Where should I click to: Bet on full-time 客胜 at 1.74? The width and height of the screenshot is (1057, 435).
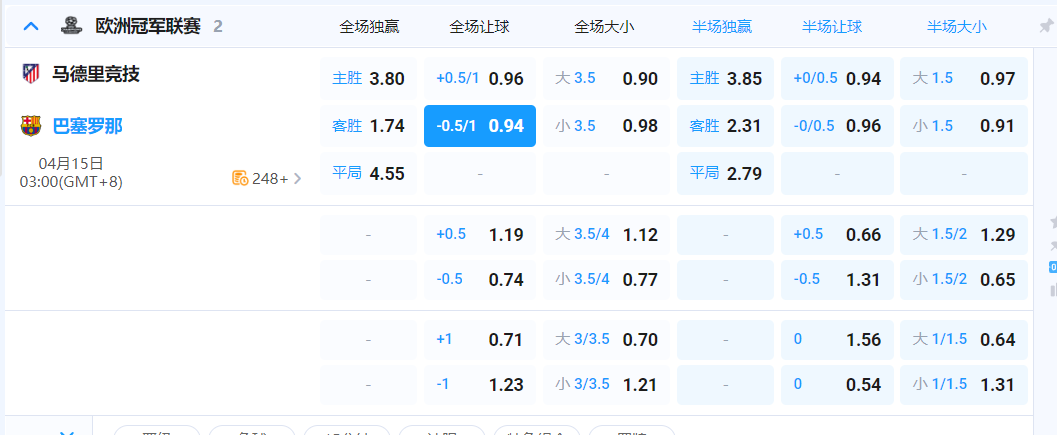[369, 125]
